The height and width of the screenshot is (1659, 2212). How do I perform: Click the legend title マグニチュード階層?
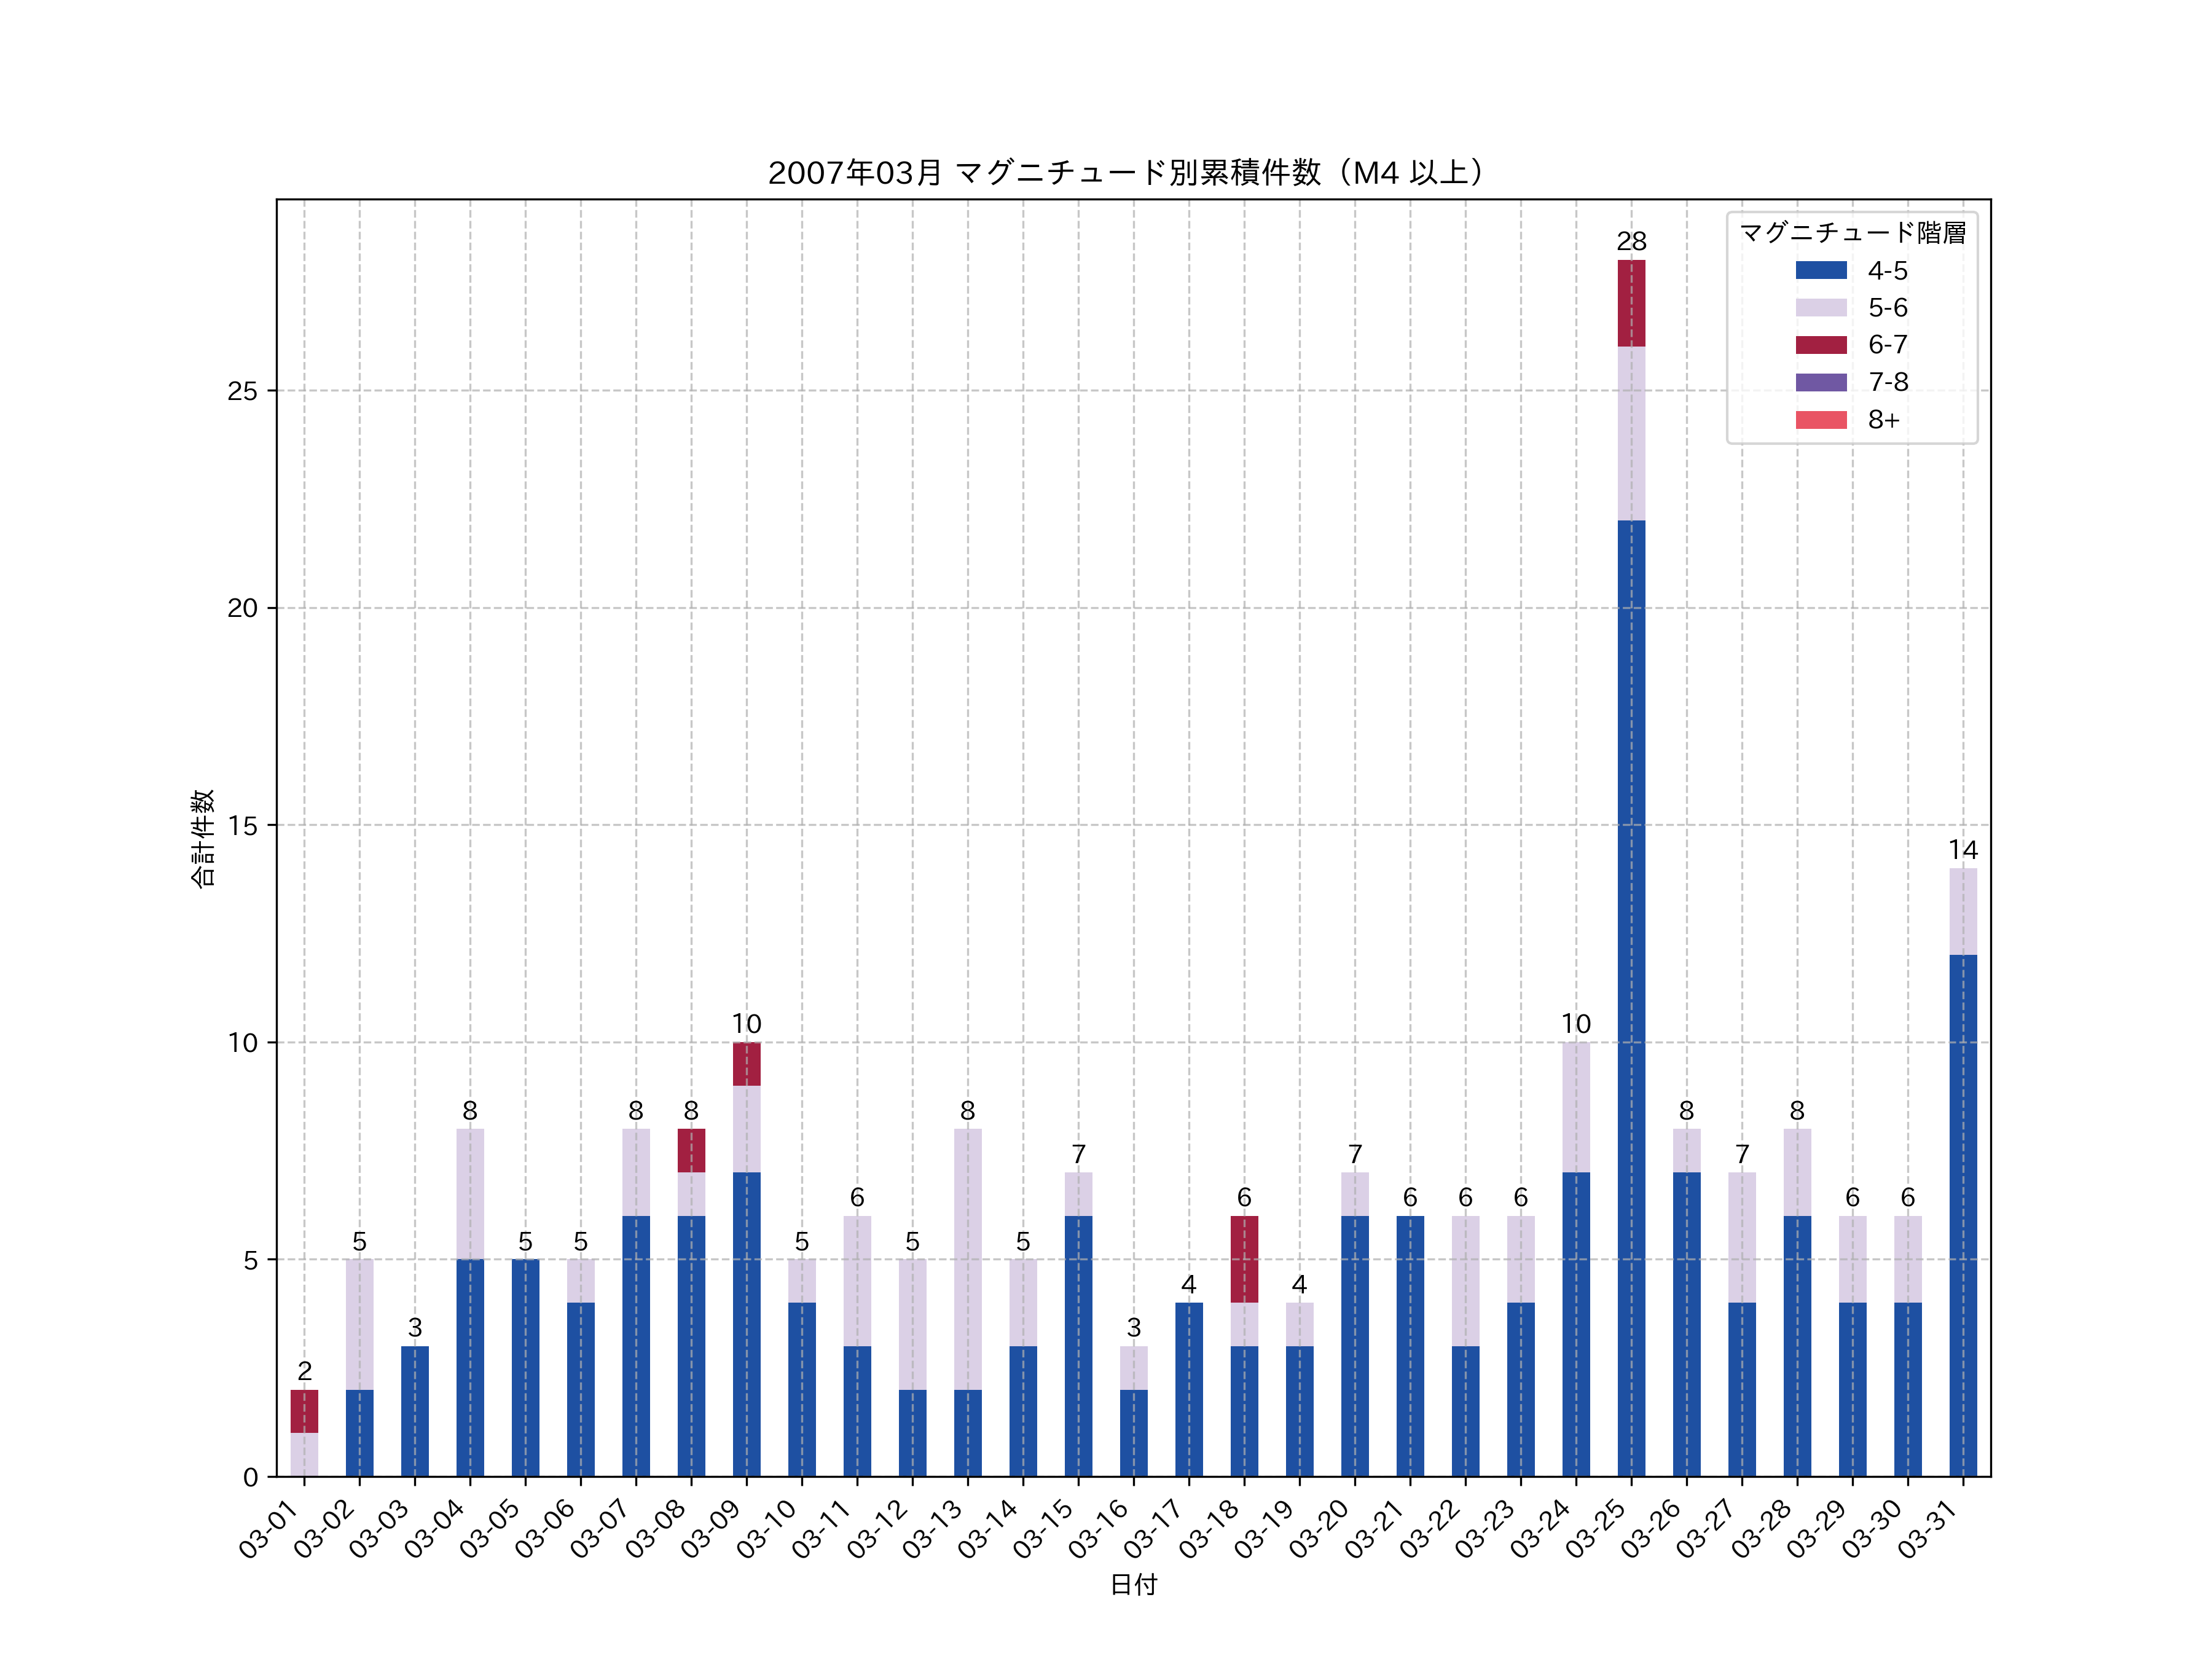1852,233
